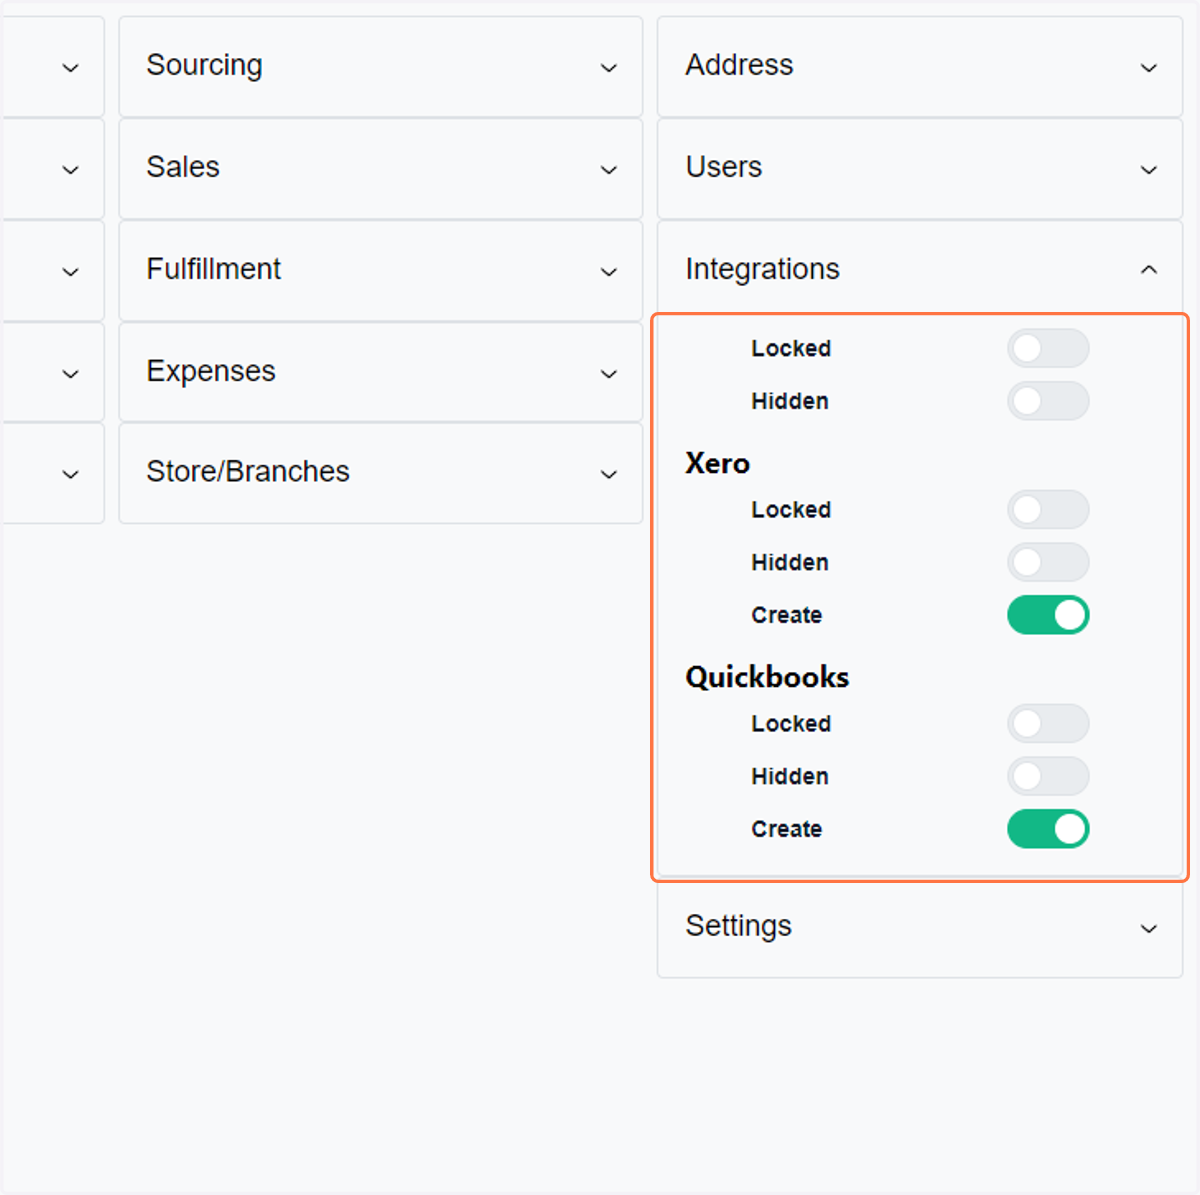This screenshot has height=1195, width=1200.
Task: Expand the Store/Branches section chevron
Action: tap(608, 474)
